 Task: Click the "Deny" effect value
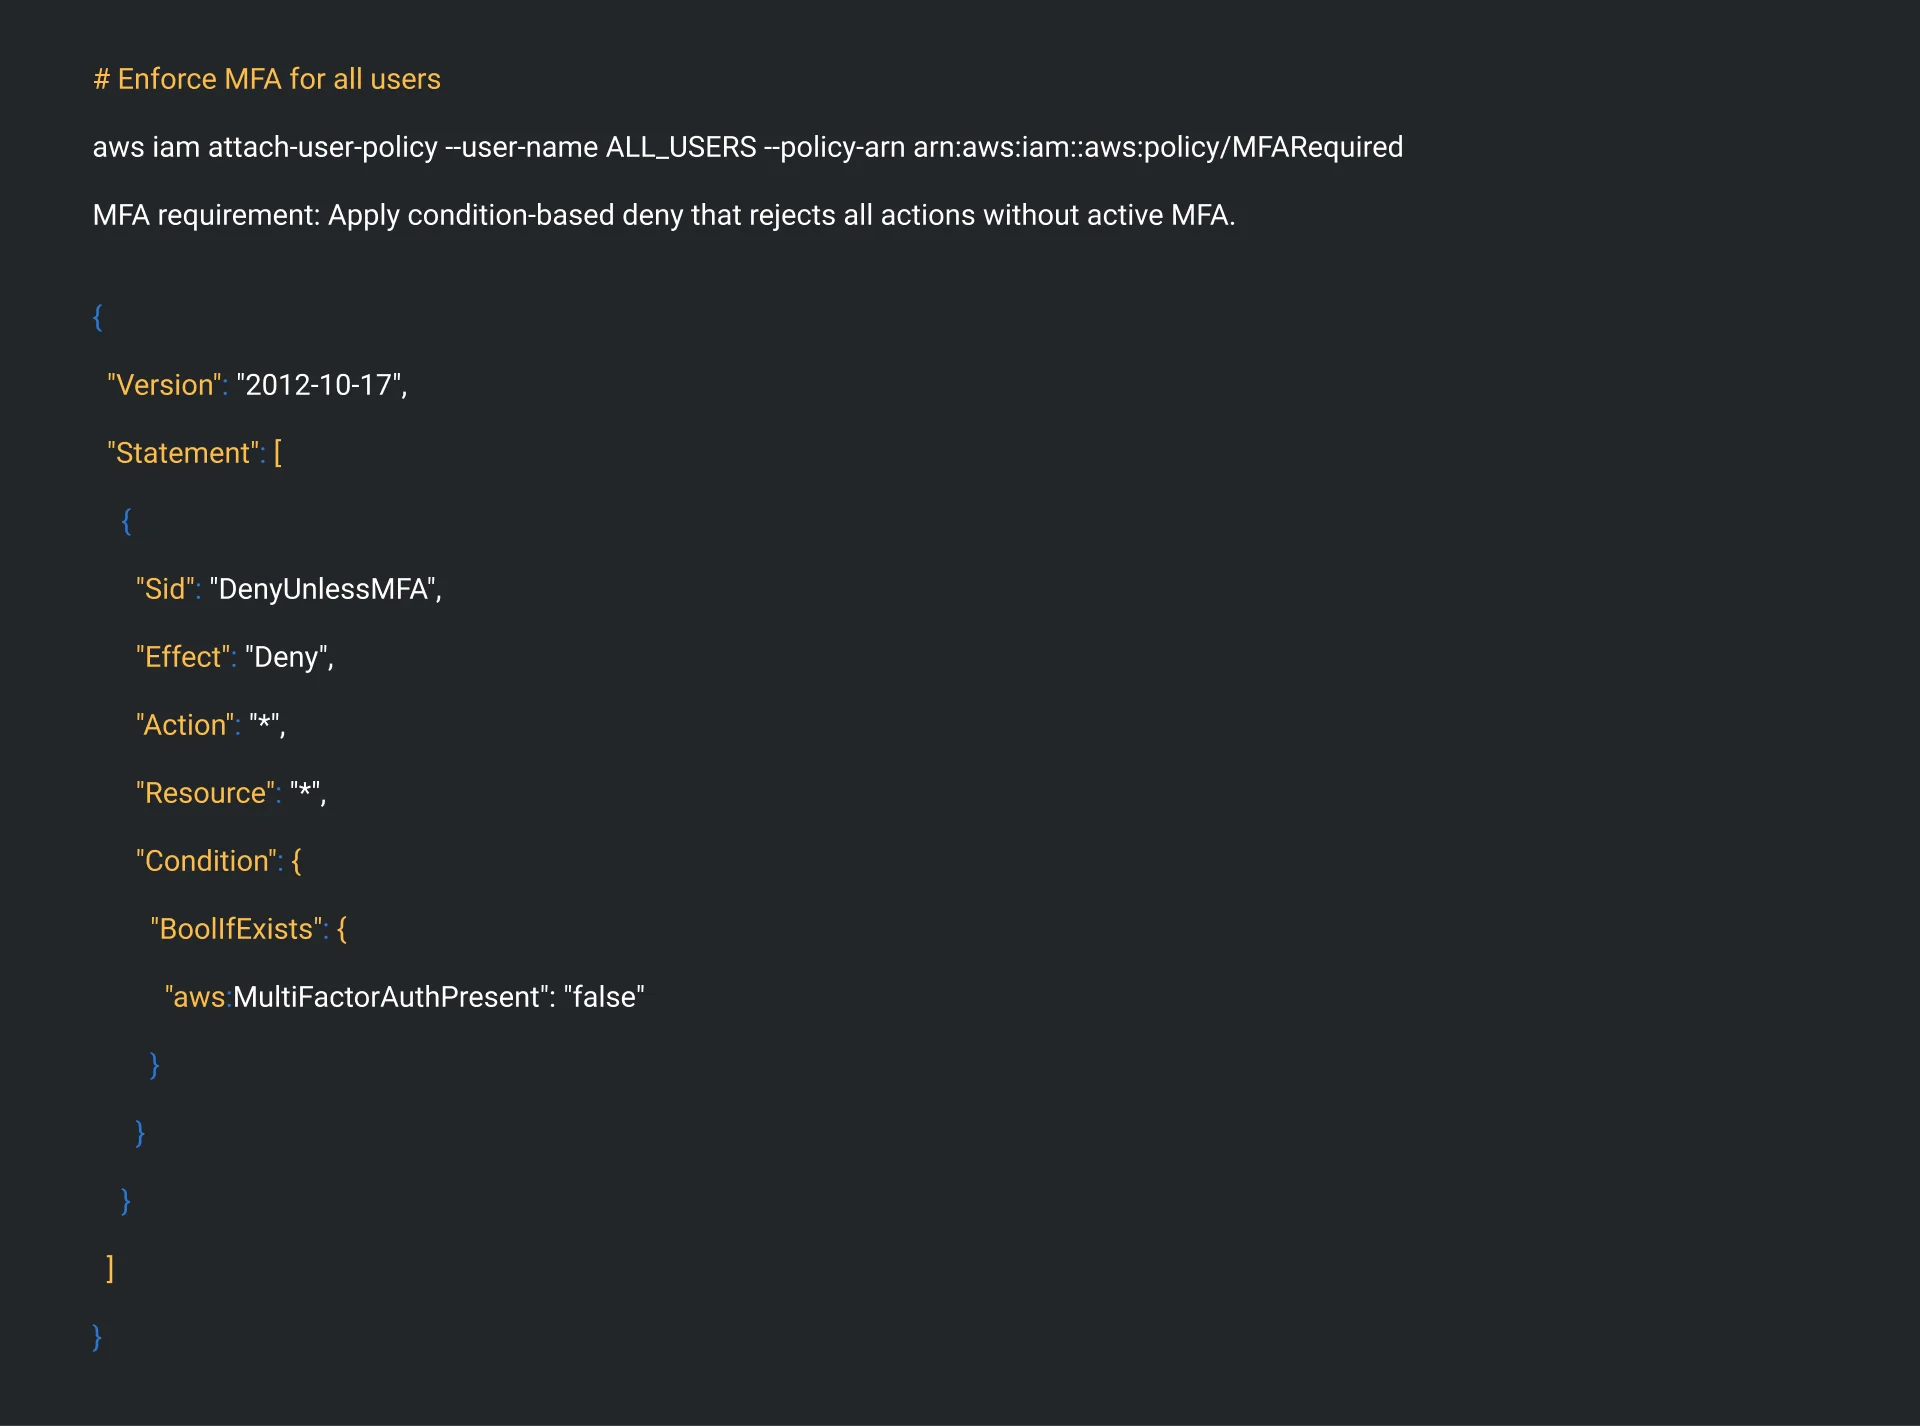(287, 657)
